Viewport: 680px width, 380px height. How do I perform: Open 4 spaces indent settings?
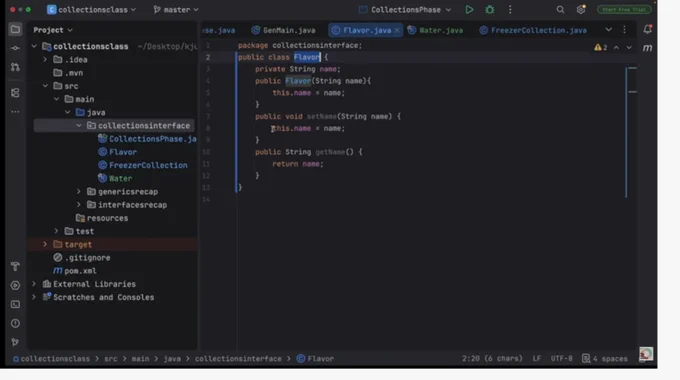pyautogui.click(x=605, y=359)
